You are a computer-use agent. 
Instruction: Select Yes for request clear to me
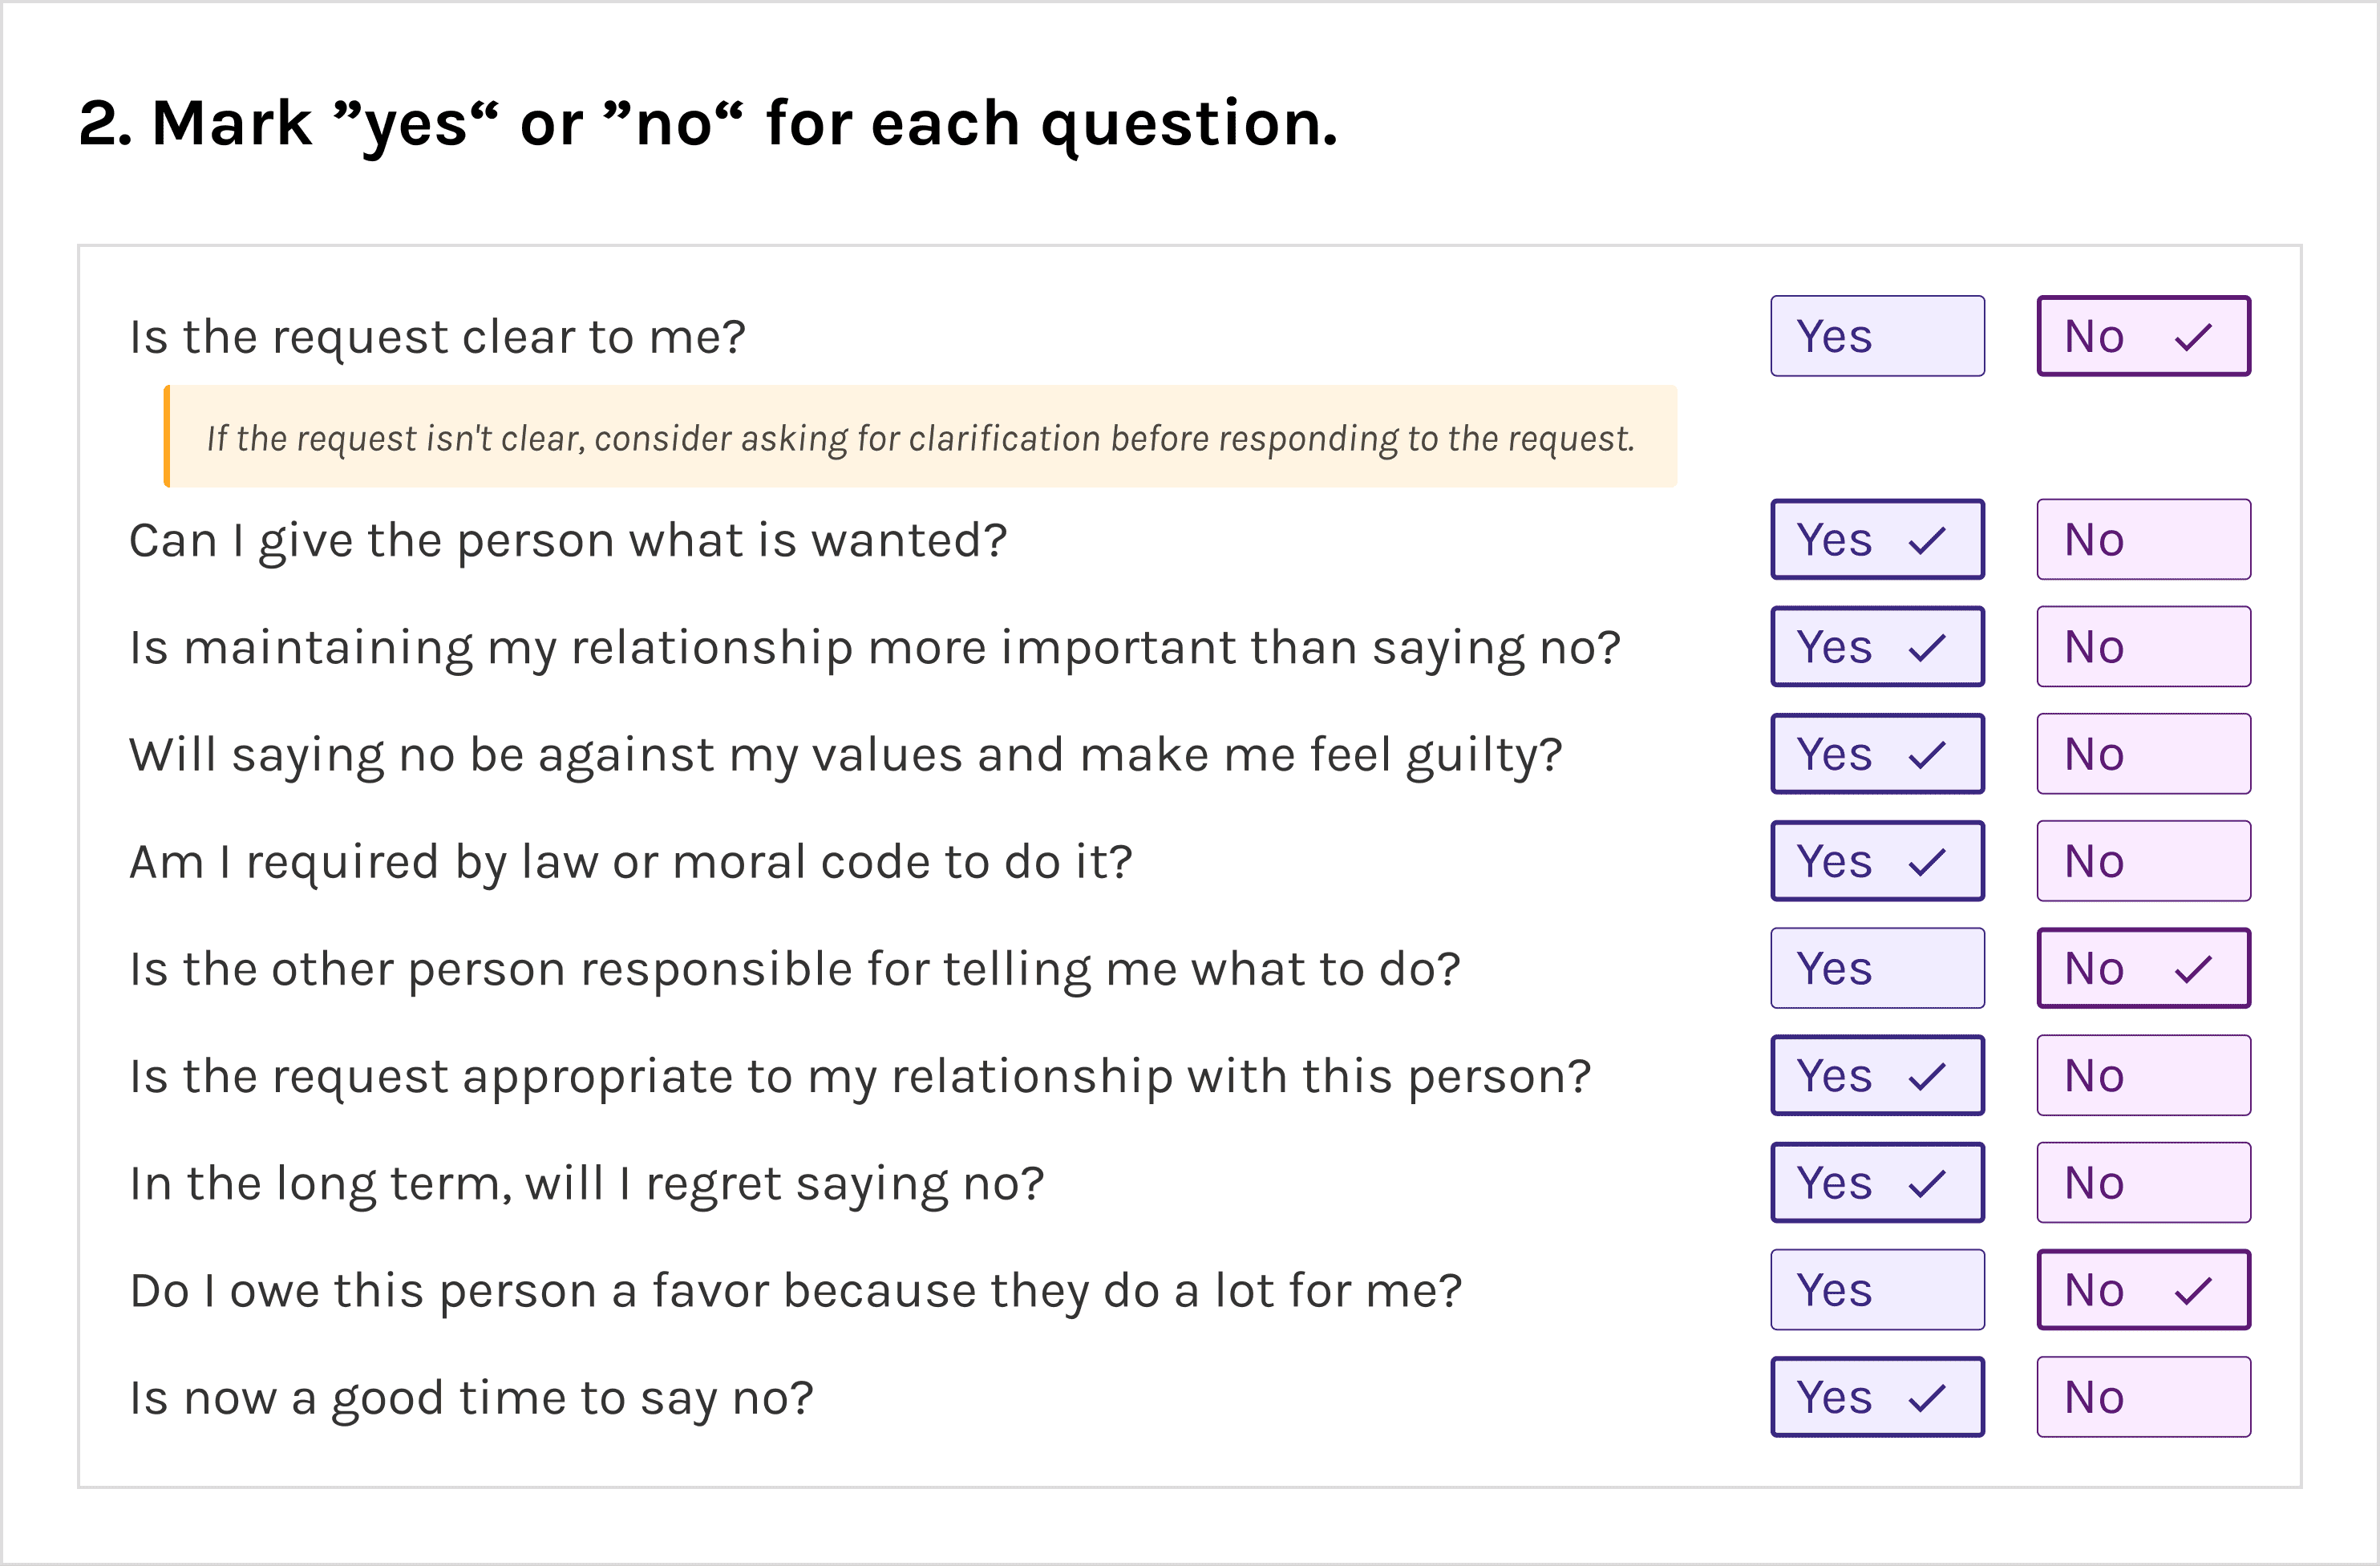click(1877, 336)
